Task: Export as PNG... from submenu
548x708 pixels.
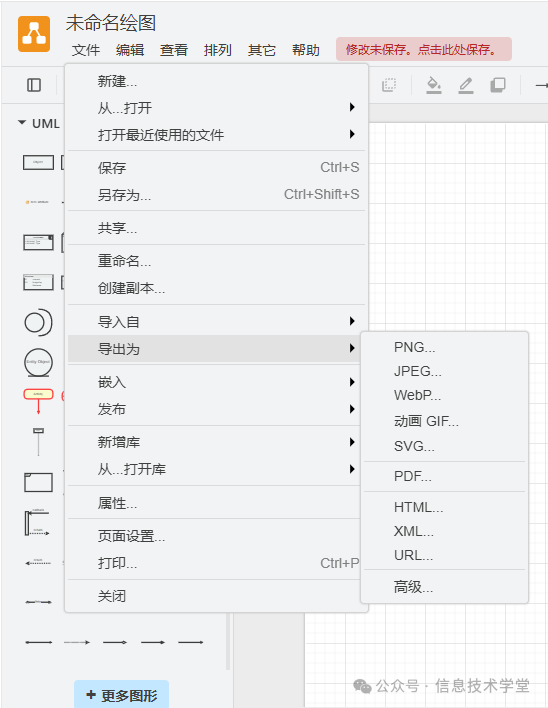Action: (x=445, y=347)
